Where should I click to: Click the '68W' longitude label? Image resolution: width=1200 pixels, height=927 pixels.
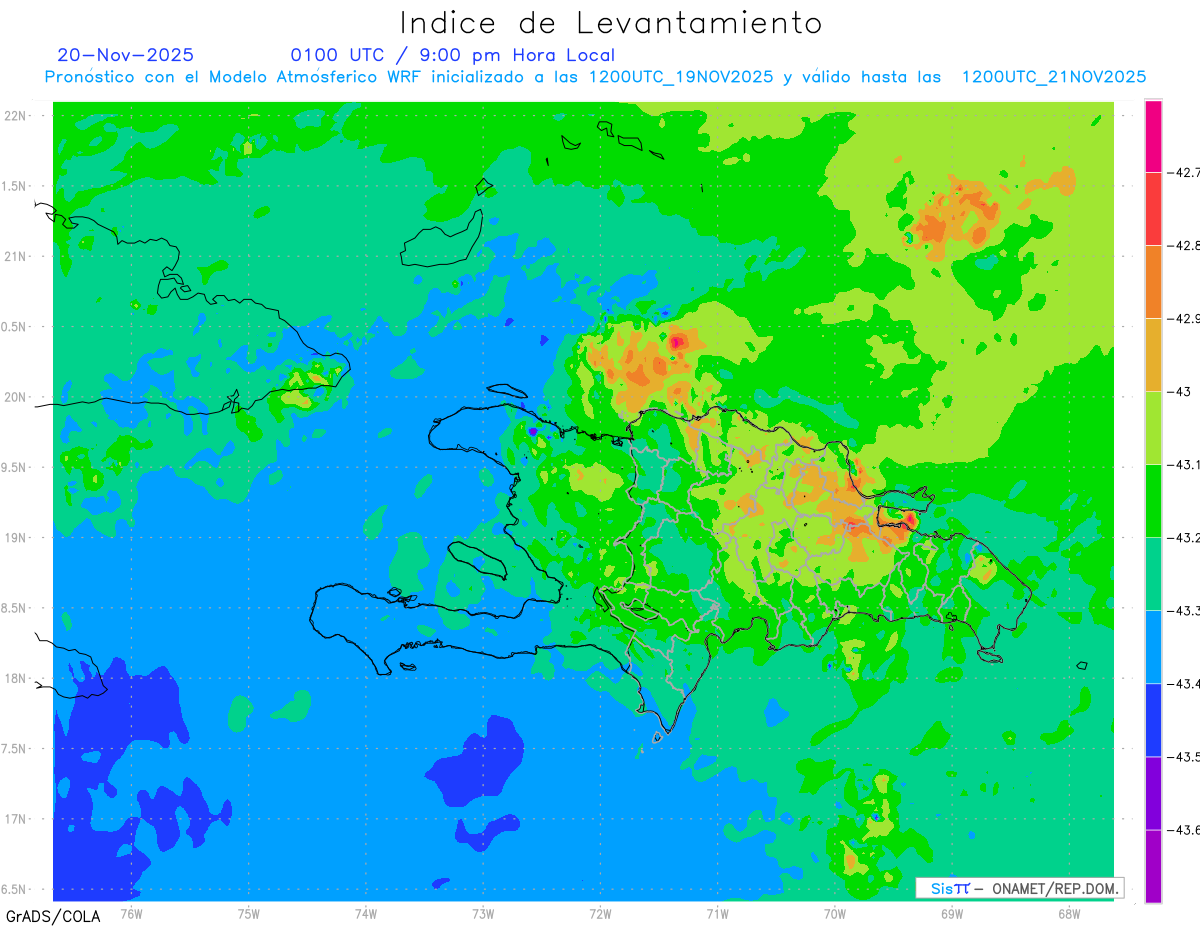point(1068,914)
